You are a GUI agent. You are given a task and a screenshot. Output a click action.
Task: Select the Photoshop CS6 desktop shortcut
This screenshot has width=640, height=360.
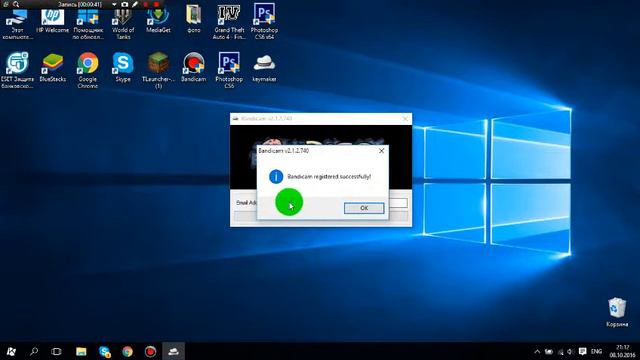pos(229,69)
